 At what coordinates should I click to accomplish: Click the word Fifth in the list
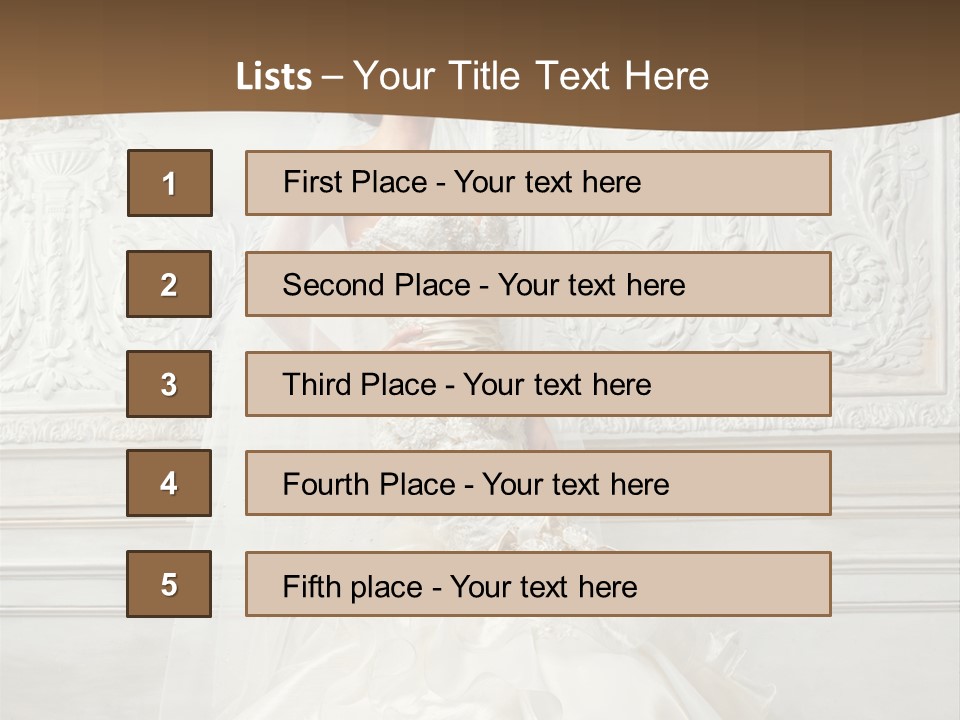pyautogui.click(x=307, y=587)
